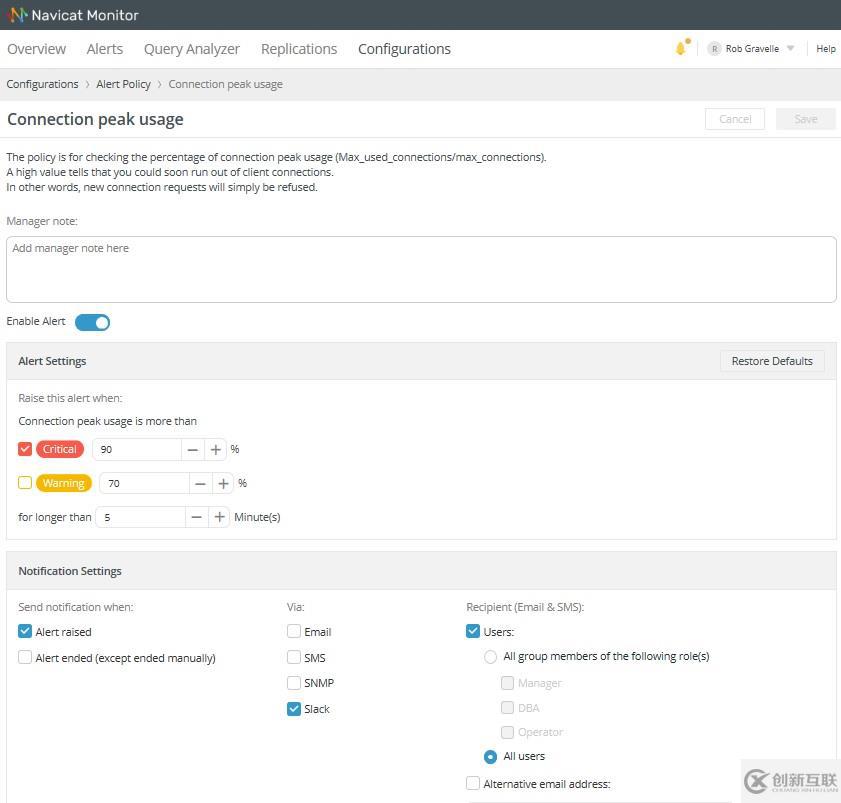Open the notifications bell icon
The width and height of the screenshot is (841, 803).
pos(682,48)
